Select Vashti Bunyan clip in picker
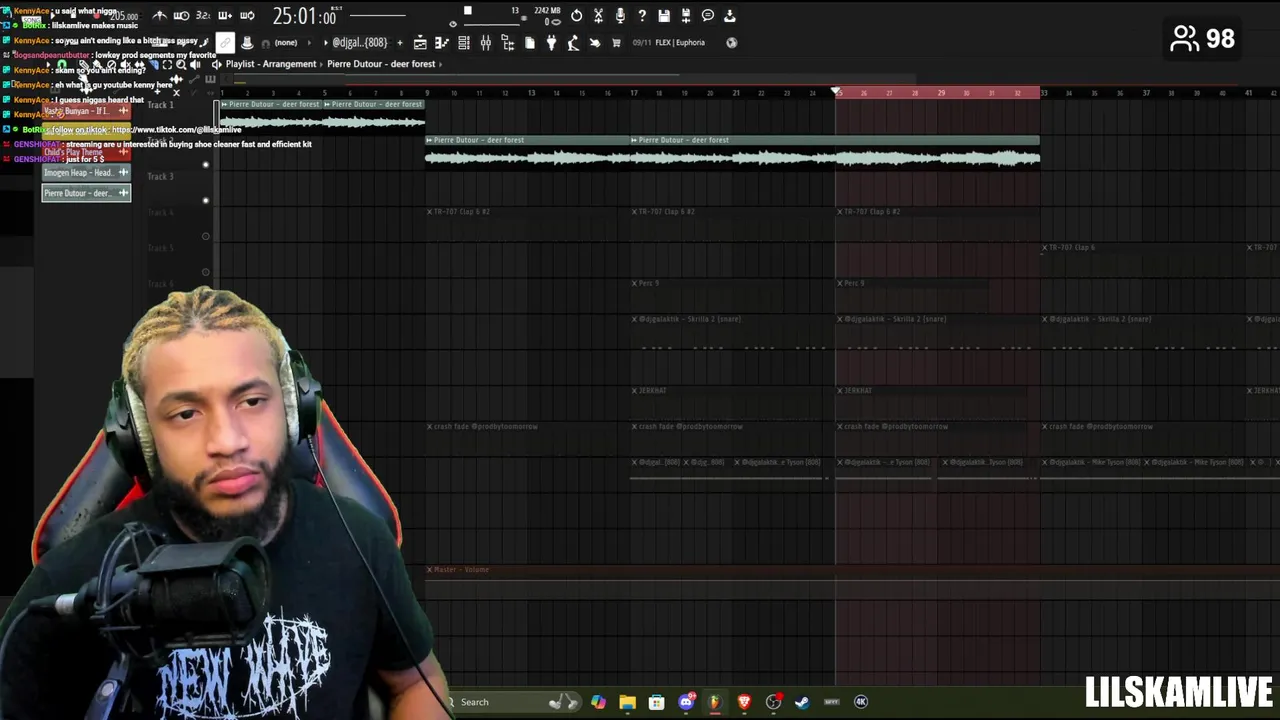 [86, 111]
